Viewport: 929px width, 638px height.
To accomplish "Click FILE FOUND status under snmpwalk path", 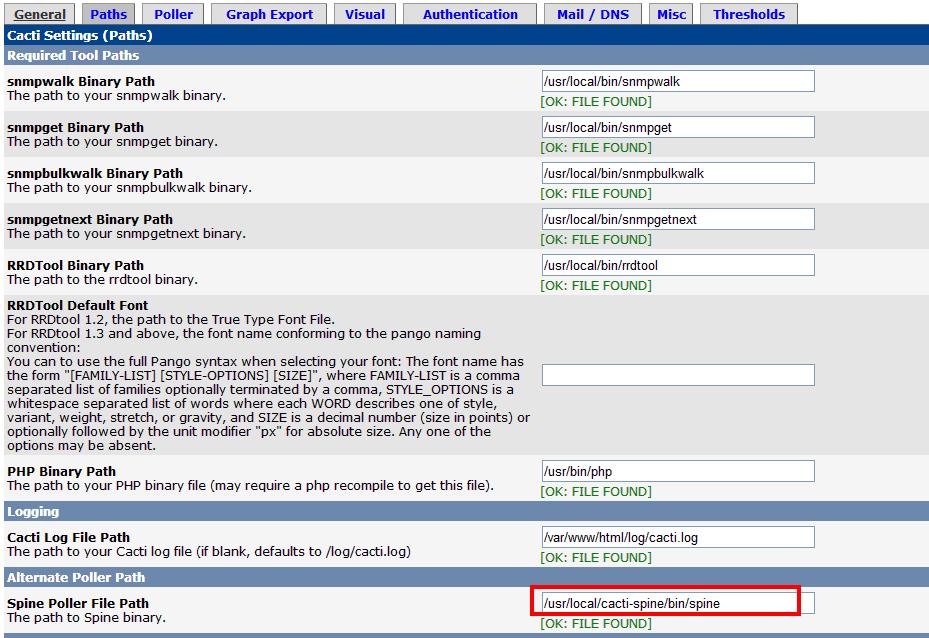I will [596, 101].
